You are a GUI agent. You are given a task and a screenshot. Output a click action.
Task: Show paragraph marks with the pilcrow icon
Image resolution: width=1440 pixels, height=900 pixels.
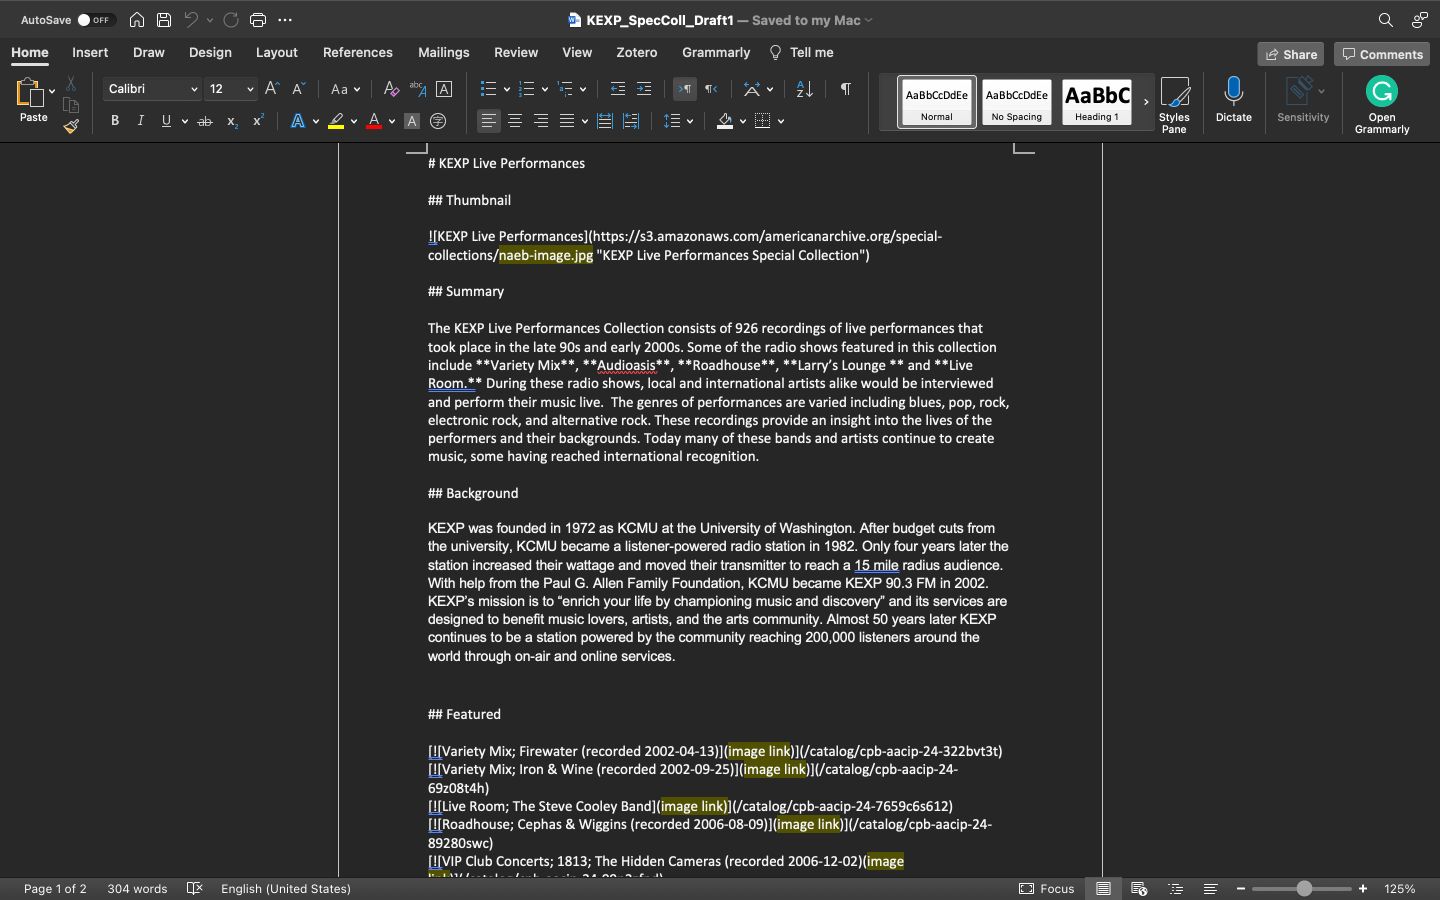(845, 89)
